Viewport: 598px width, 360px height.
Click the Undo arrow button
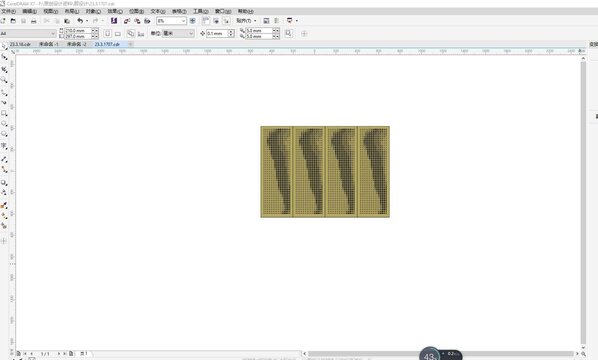[x=80, y=21]
